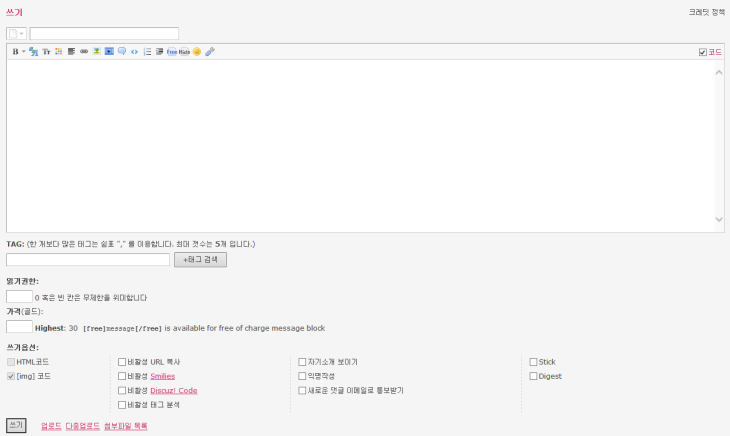This screenshot has width=730, height=436.
Task: Insert a Free message block
Action: pos(172,52)
